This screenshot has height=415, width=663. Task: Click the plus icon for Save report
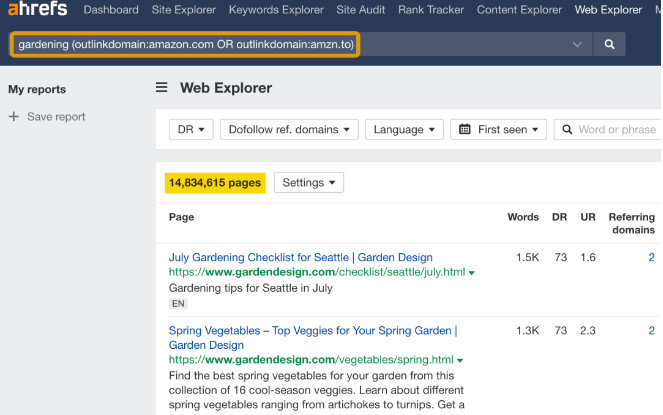(13, 117)
